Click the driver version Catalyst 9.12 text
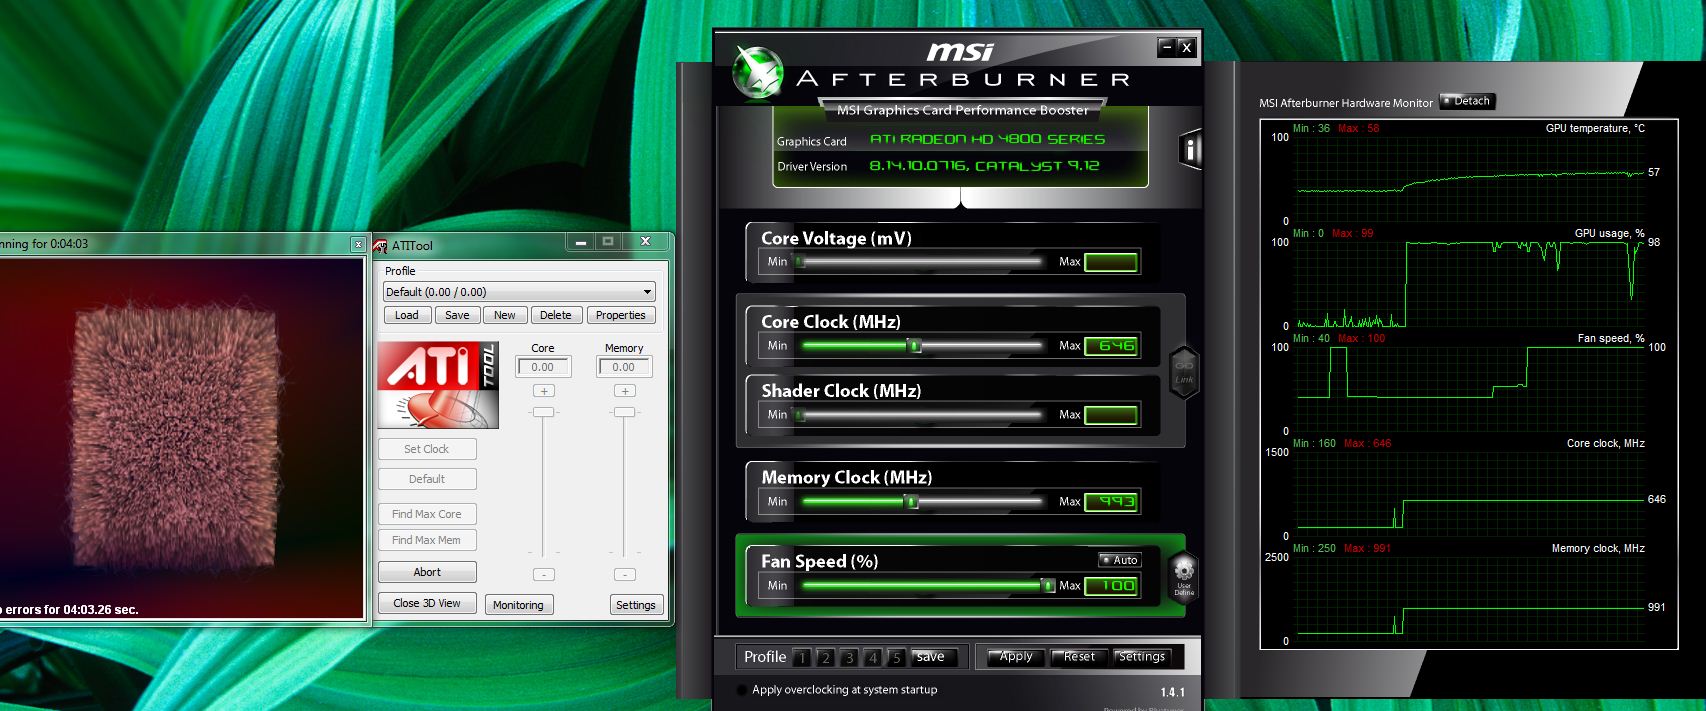The image size is (1706, 711). click(984, 166)
